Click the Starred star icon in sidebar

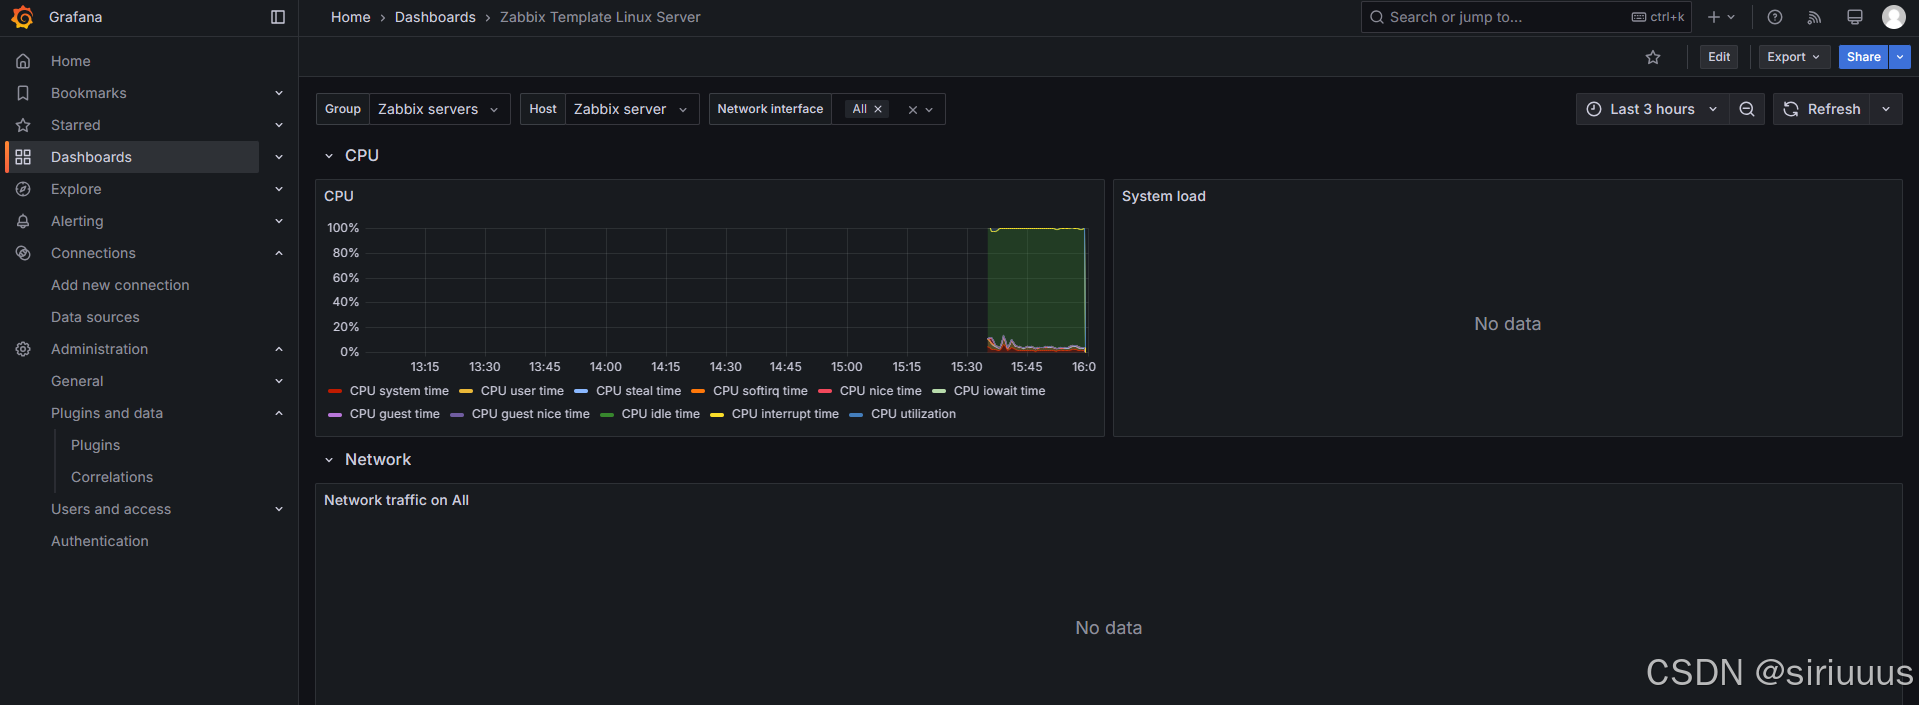pos(23,125)
